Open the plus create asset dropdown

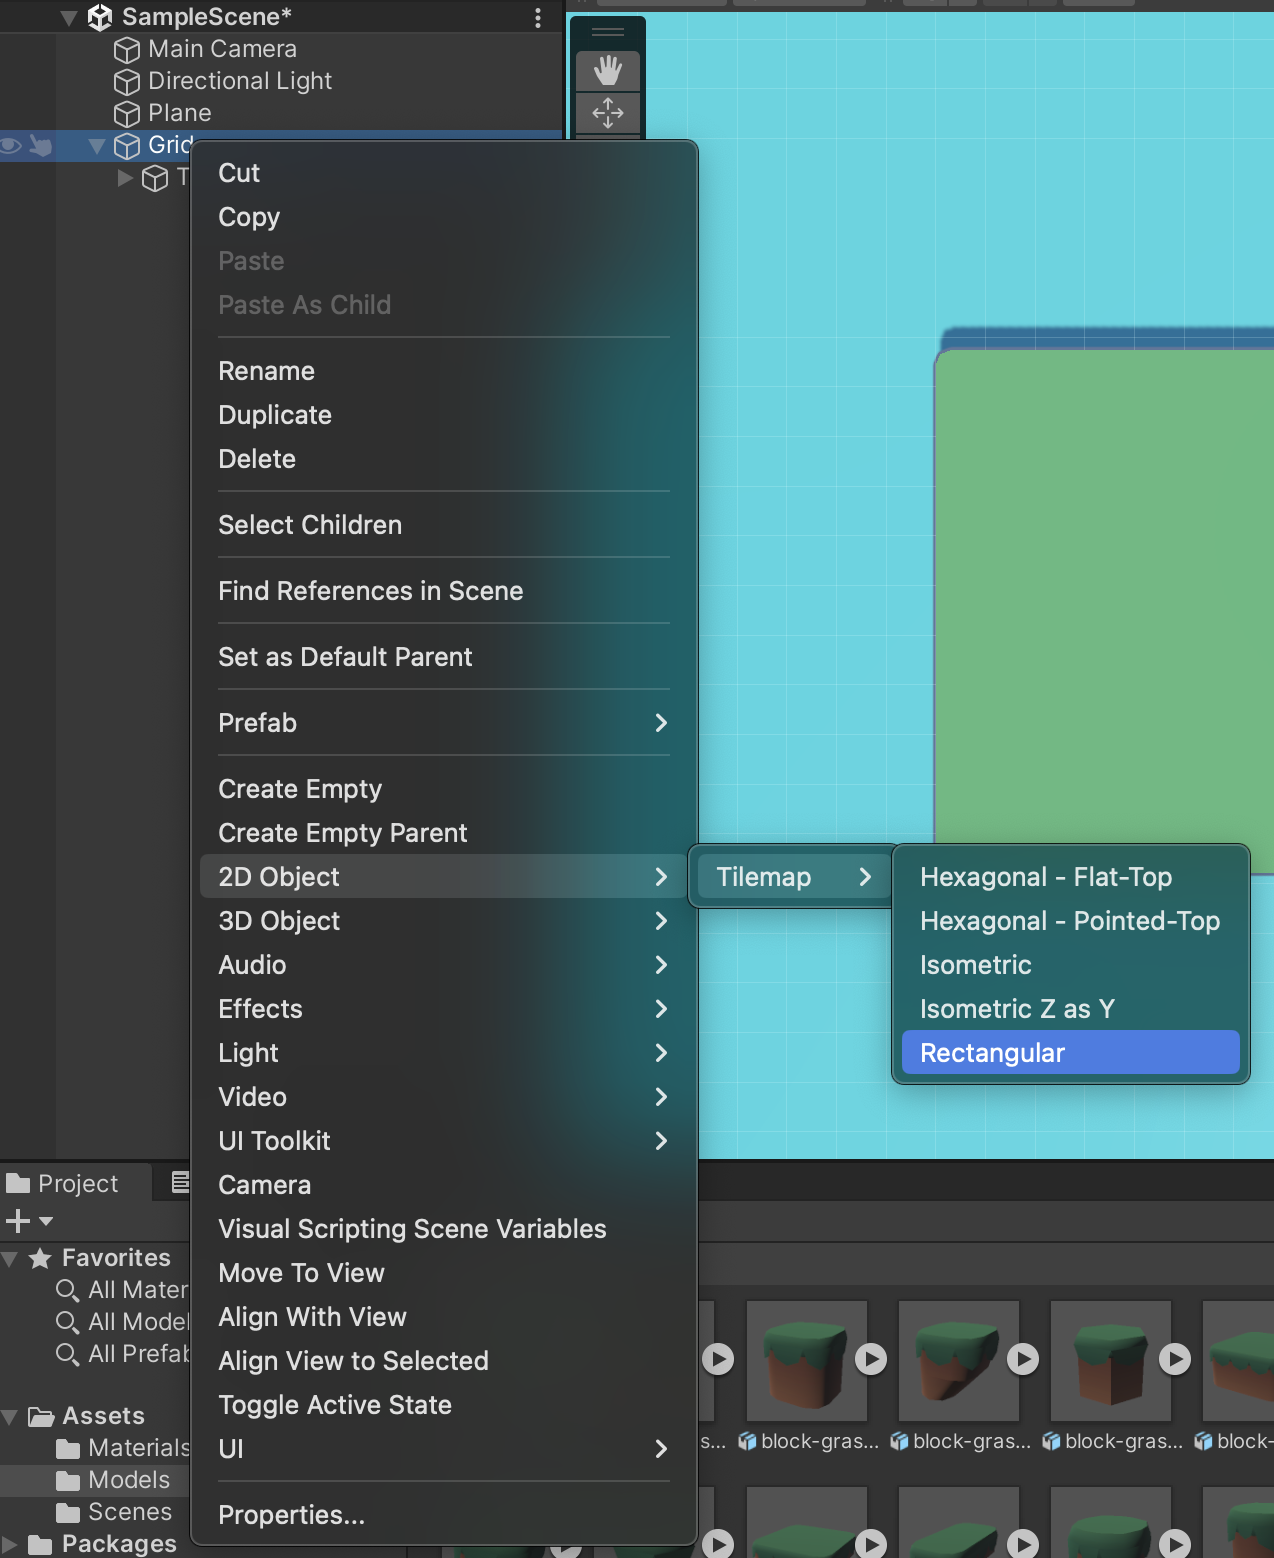tap(28, 1221)
